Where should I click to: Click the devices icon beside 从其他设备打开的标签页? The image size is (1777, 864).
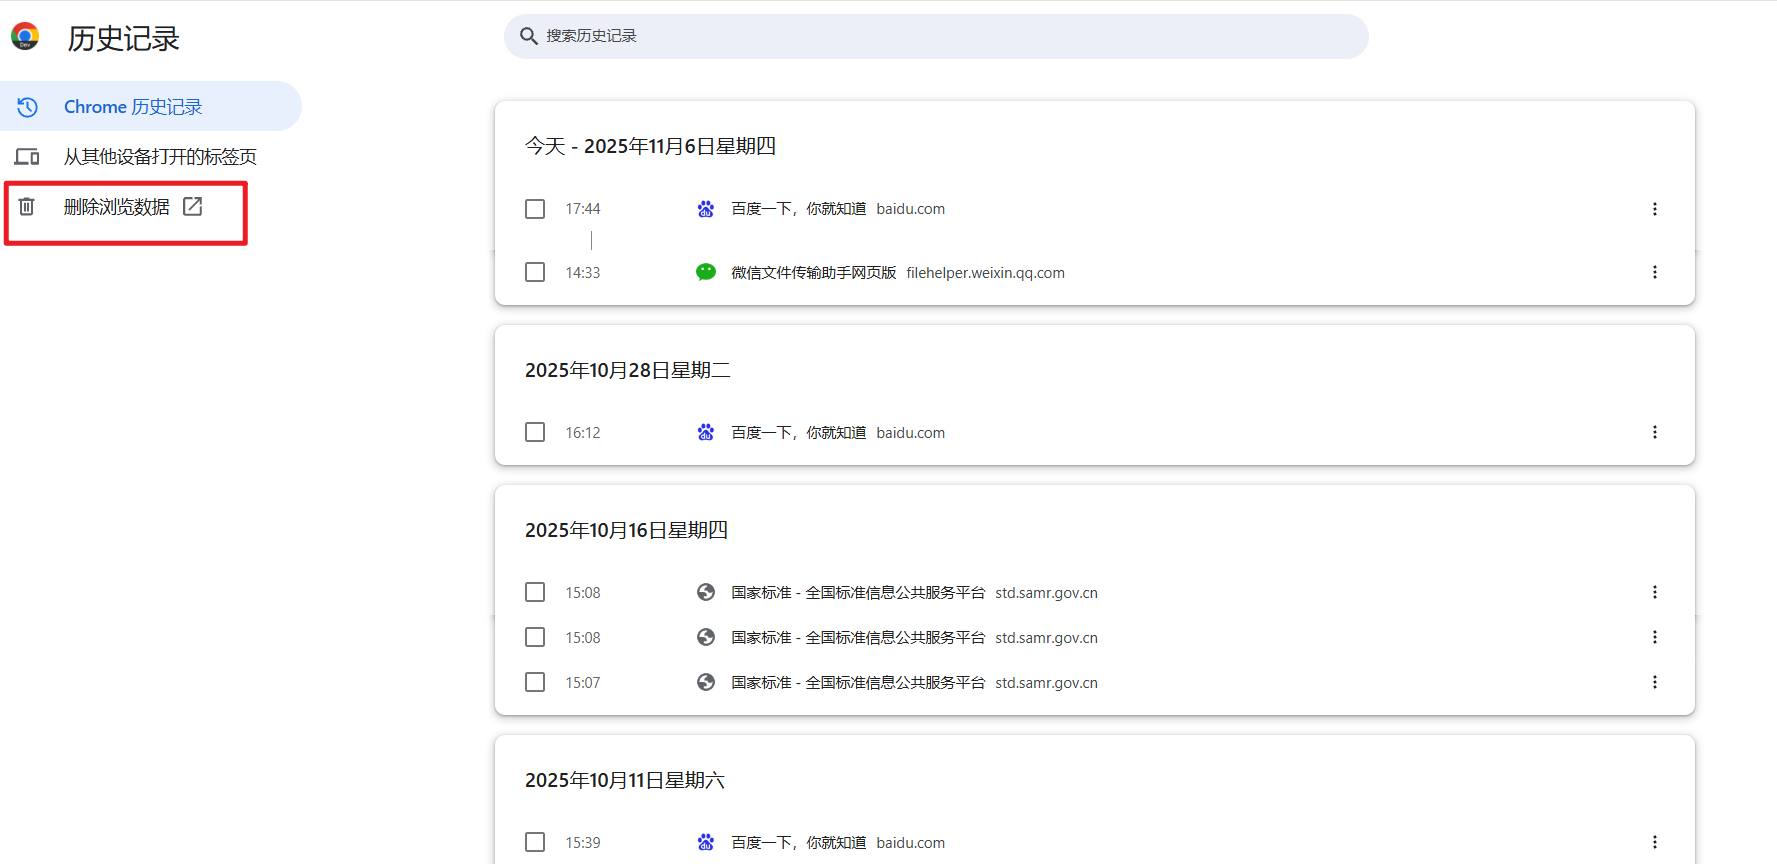(27, 157)
